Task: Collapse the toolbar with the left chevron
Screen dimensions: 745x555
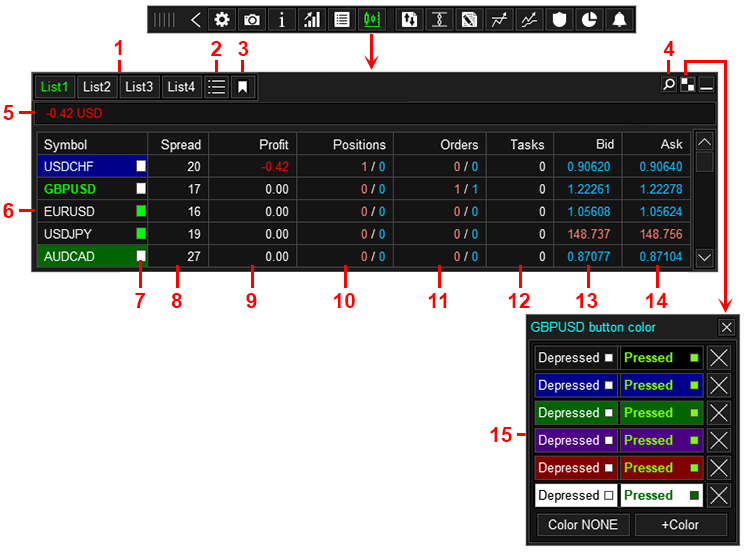Action: tap(195, 19)
